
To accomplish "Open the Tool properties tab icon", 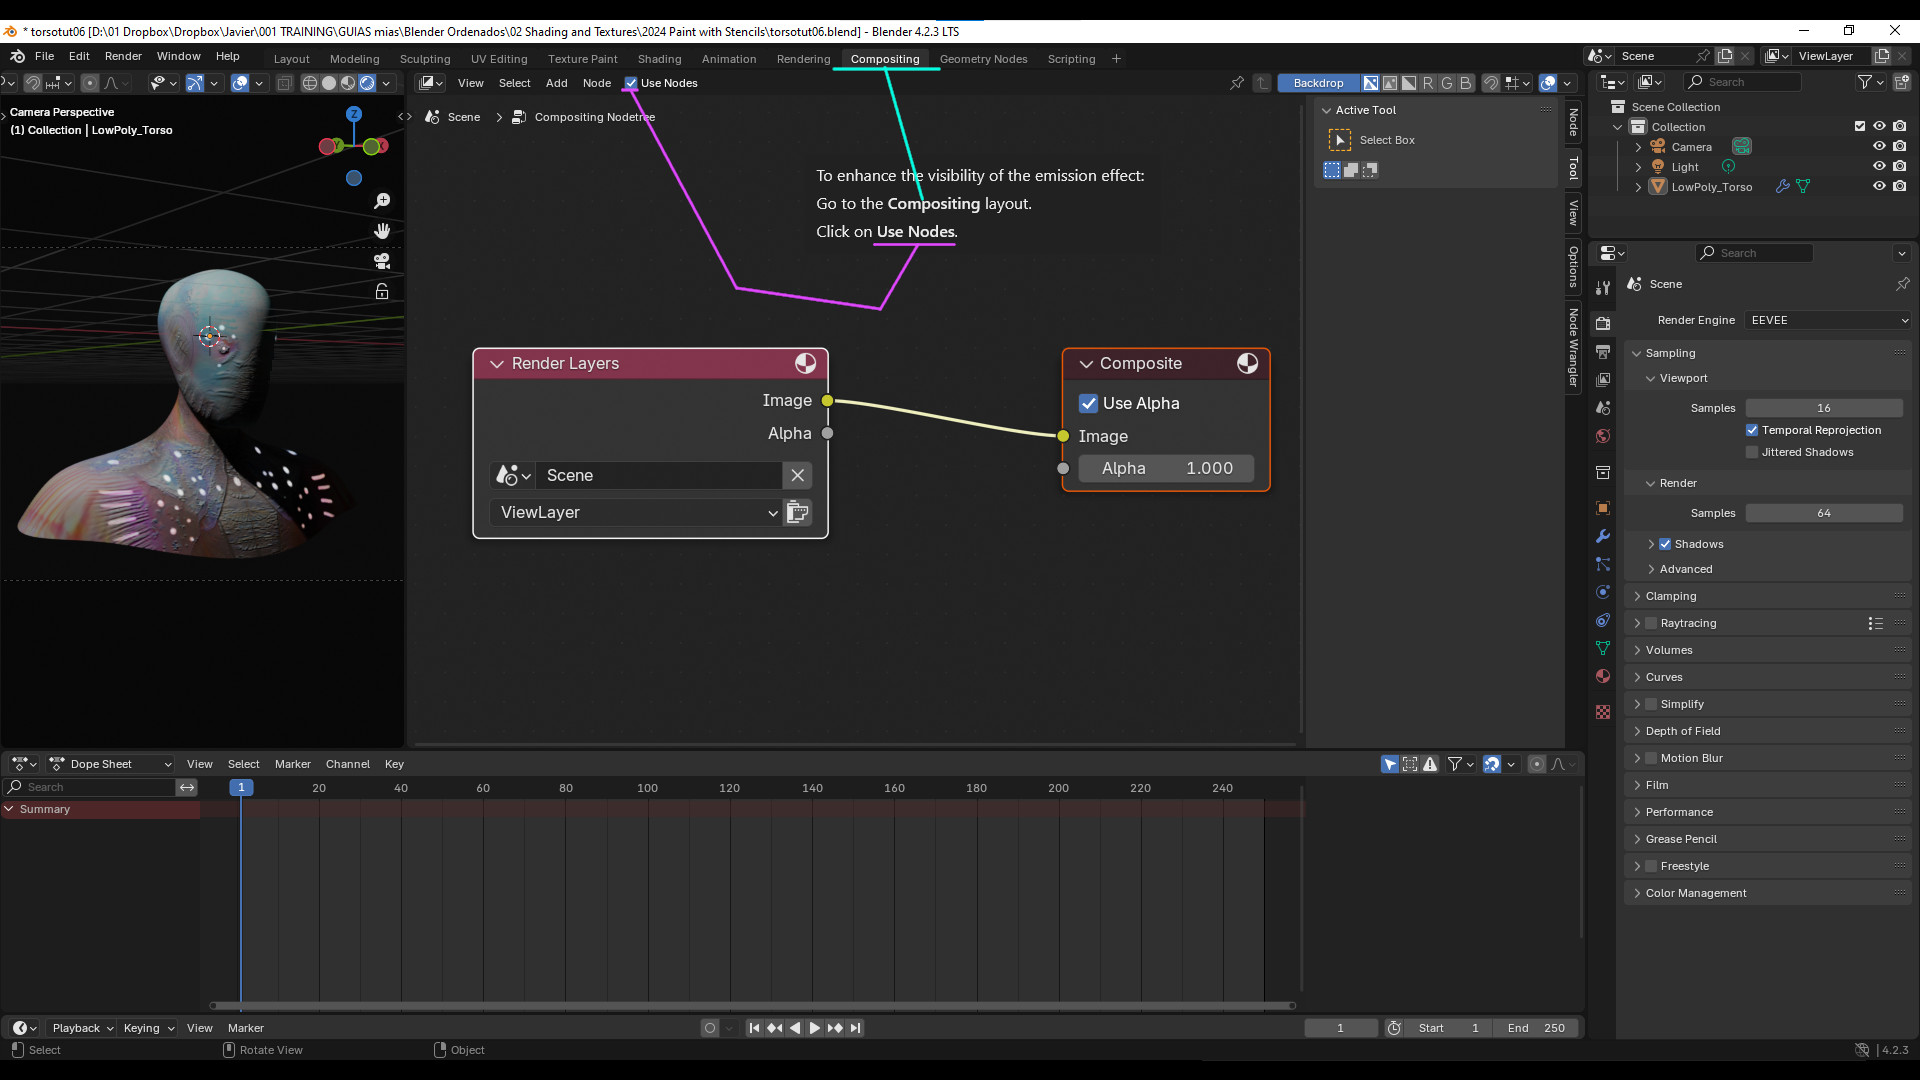I will tap(1603, 288).
